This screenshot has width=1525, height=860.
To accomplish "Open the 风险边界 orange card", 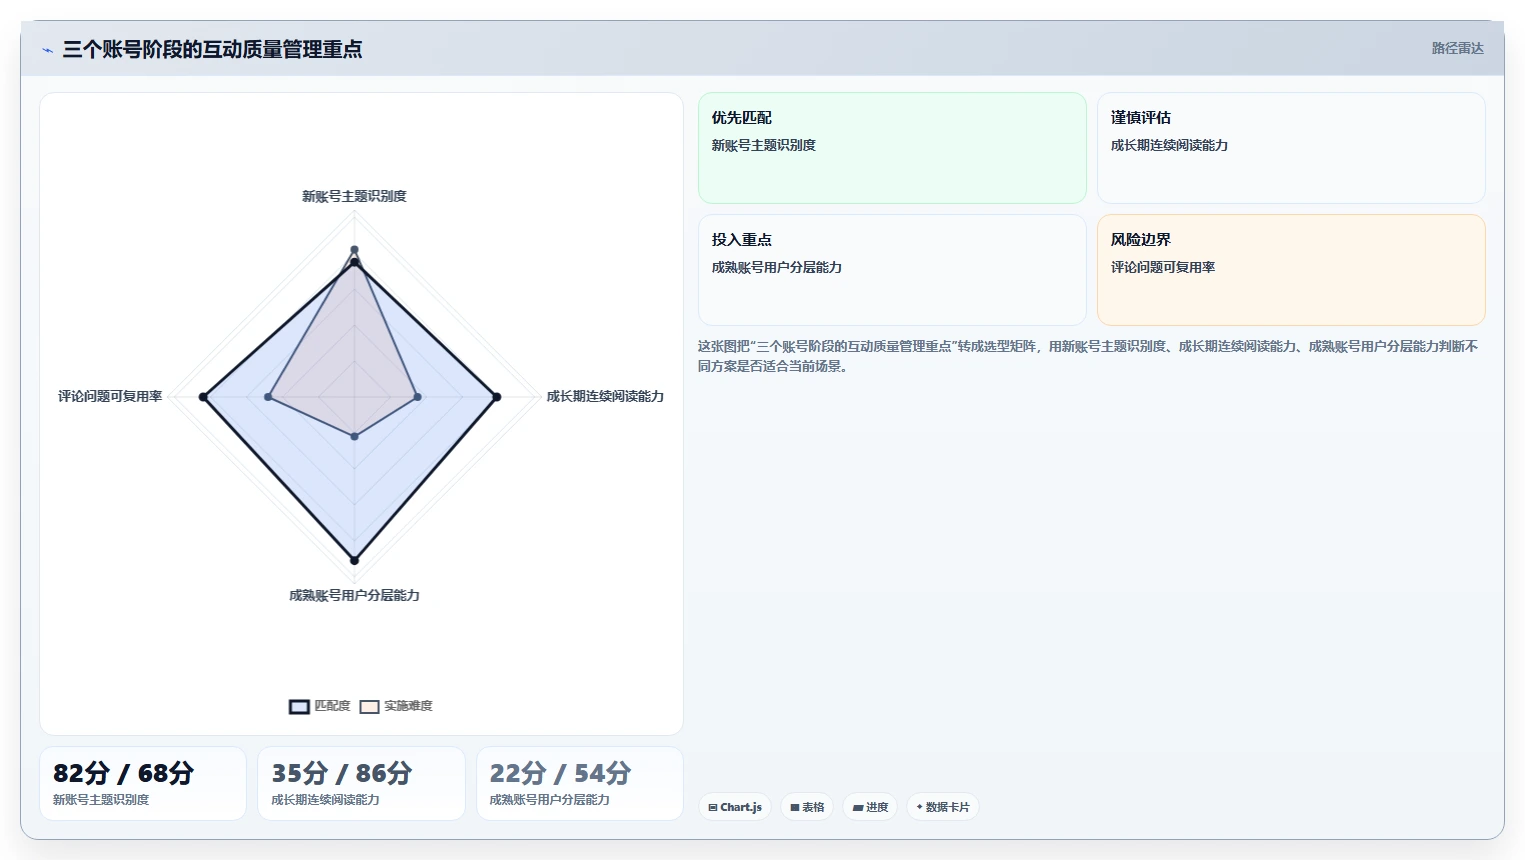I will click(1291, 270).
